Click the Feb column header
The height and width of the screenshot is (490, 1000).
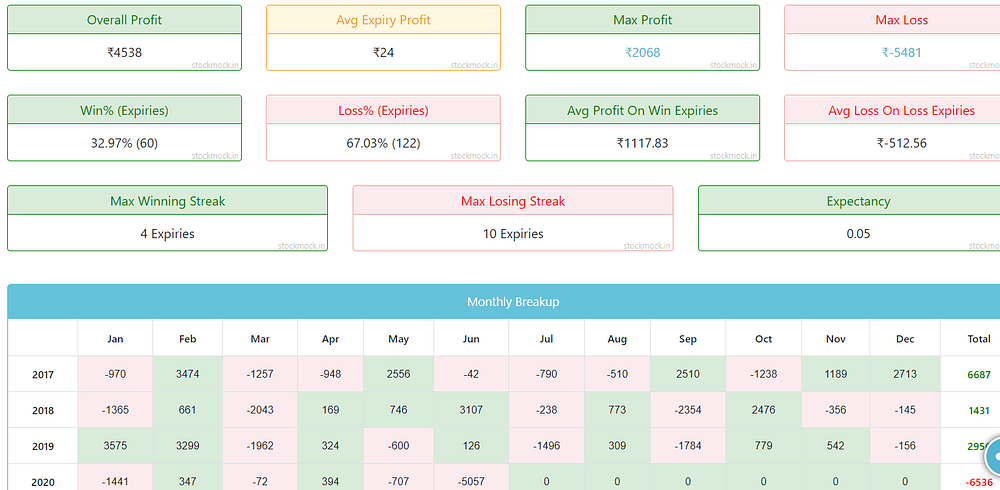pyautogui.click(x=188, y=339)
